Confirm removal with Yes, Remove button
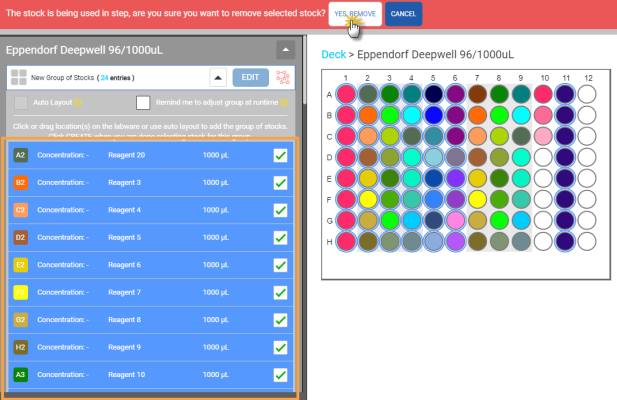Screen dimensions: 617x400 (354, 14)
